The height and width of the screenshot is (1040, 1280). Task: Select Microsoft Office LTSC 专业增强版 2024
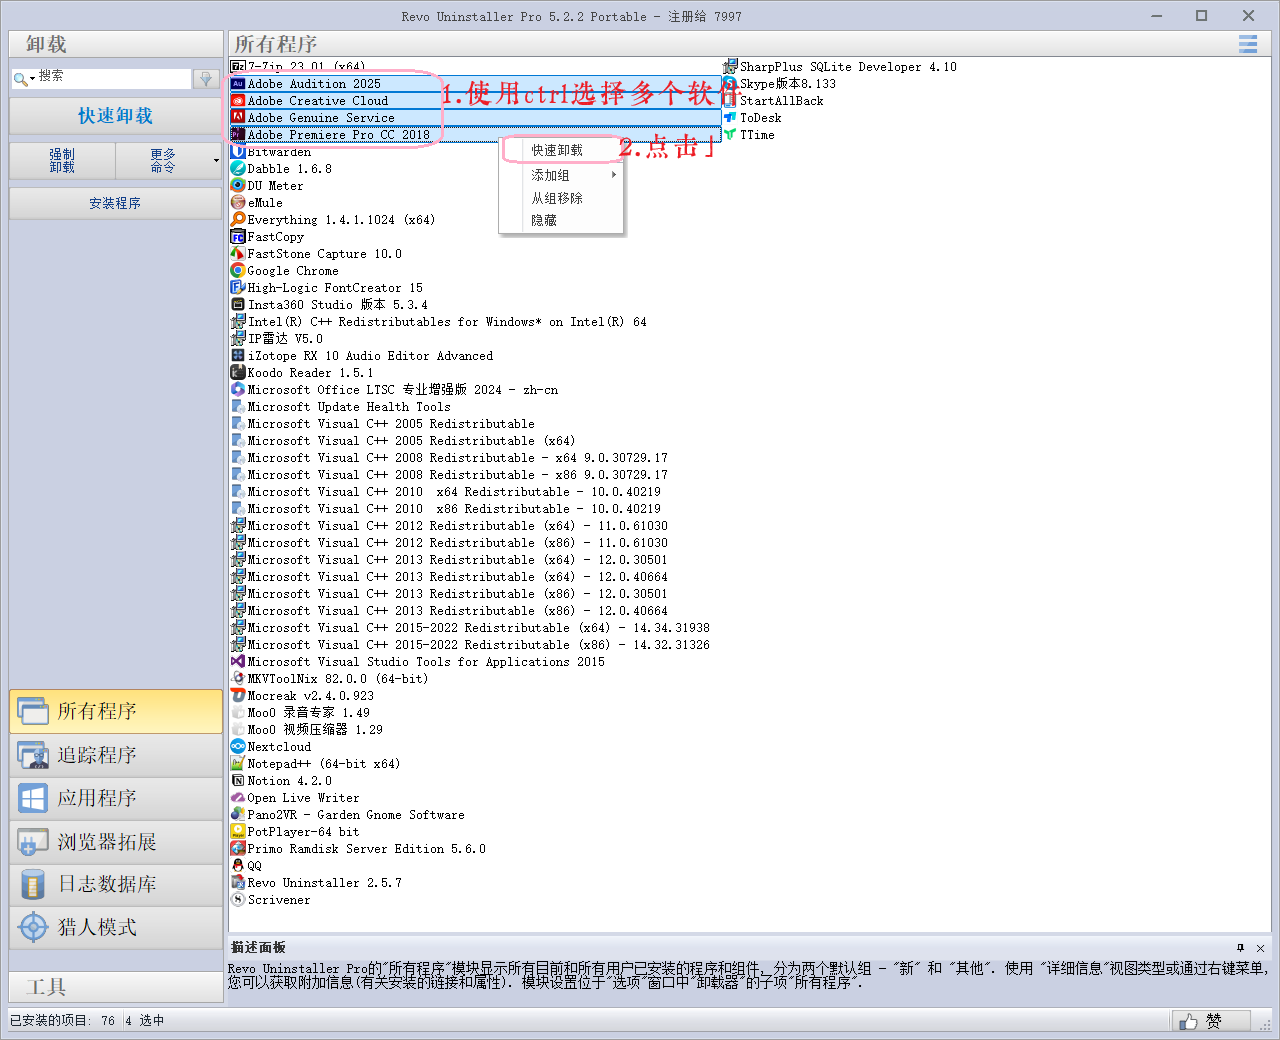395,390
